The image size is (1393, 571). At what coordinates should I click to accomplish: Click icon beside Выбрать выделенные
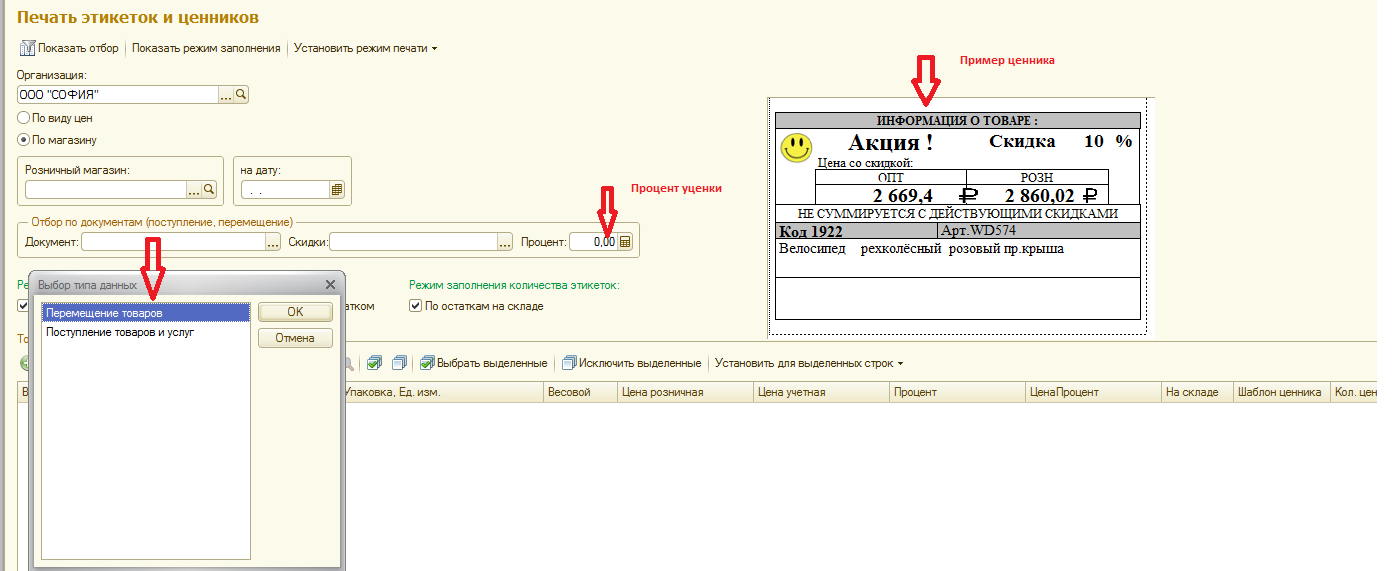pyautogui.click(x=427, y=363)
